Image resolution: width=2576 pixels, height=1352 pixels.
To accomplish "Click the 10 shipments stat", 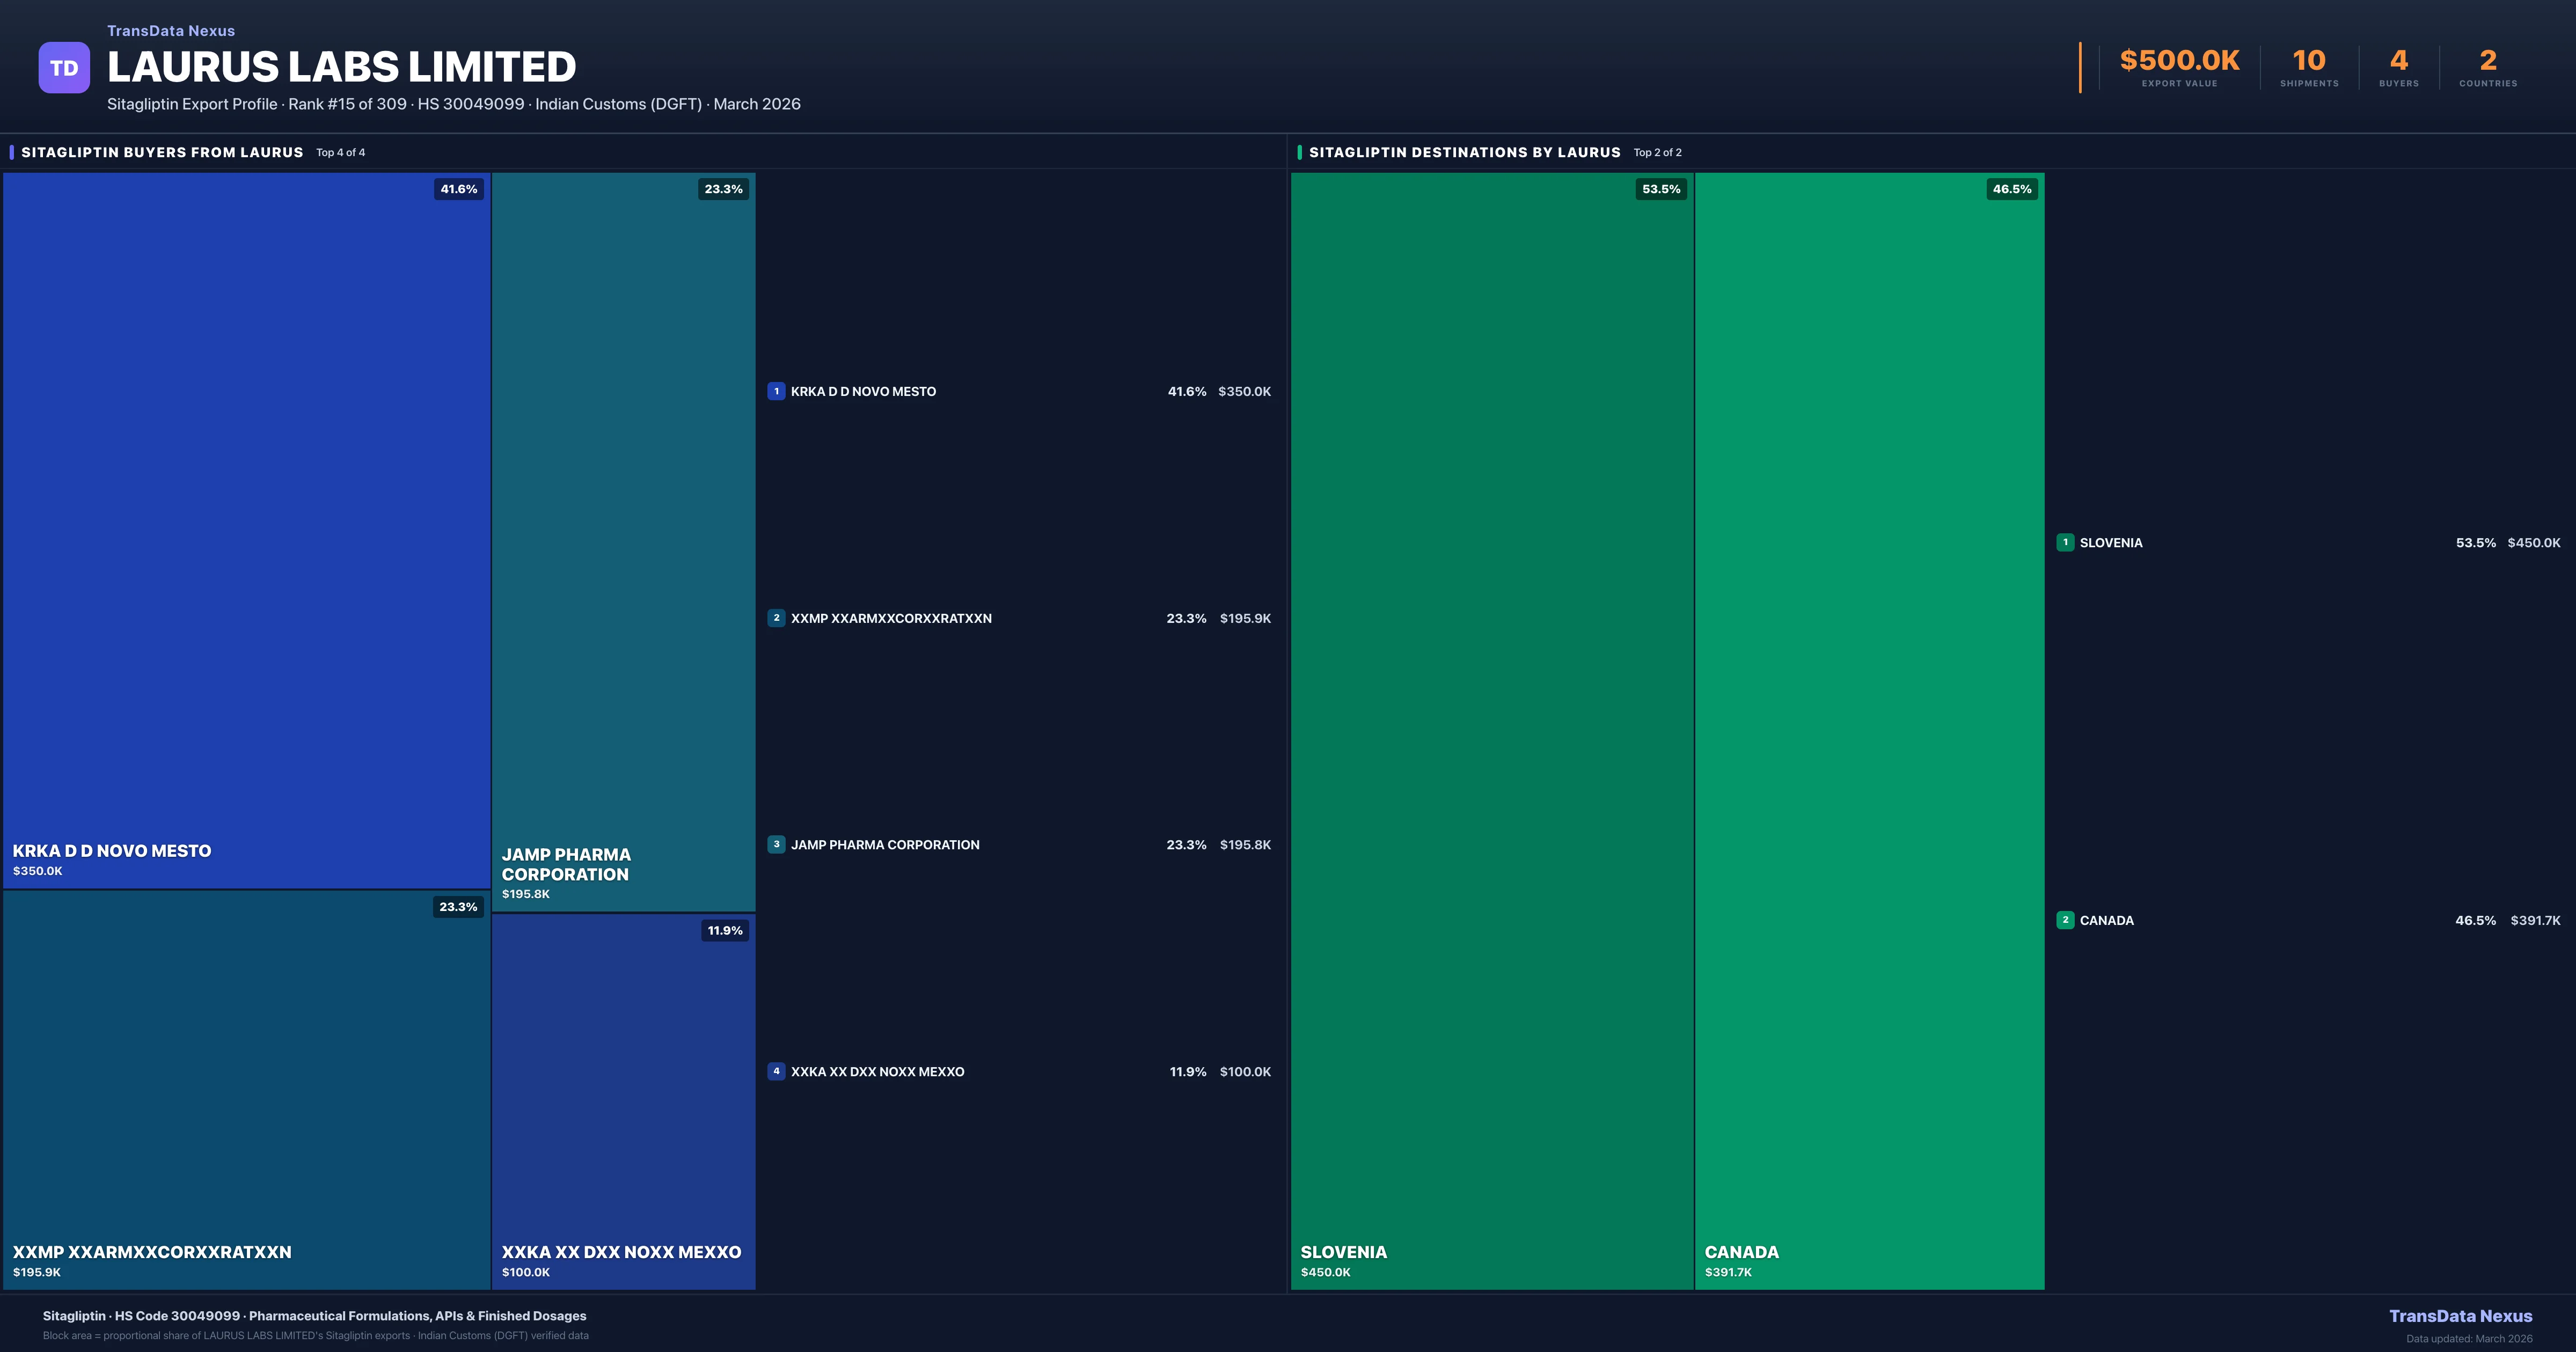I will coord(2309,62).
